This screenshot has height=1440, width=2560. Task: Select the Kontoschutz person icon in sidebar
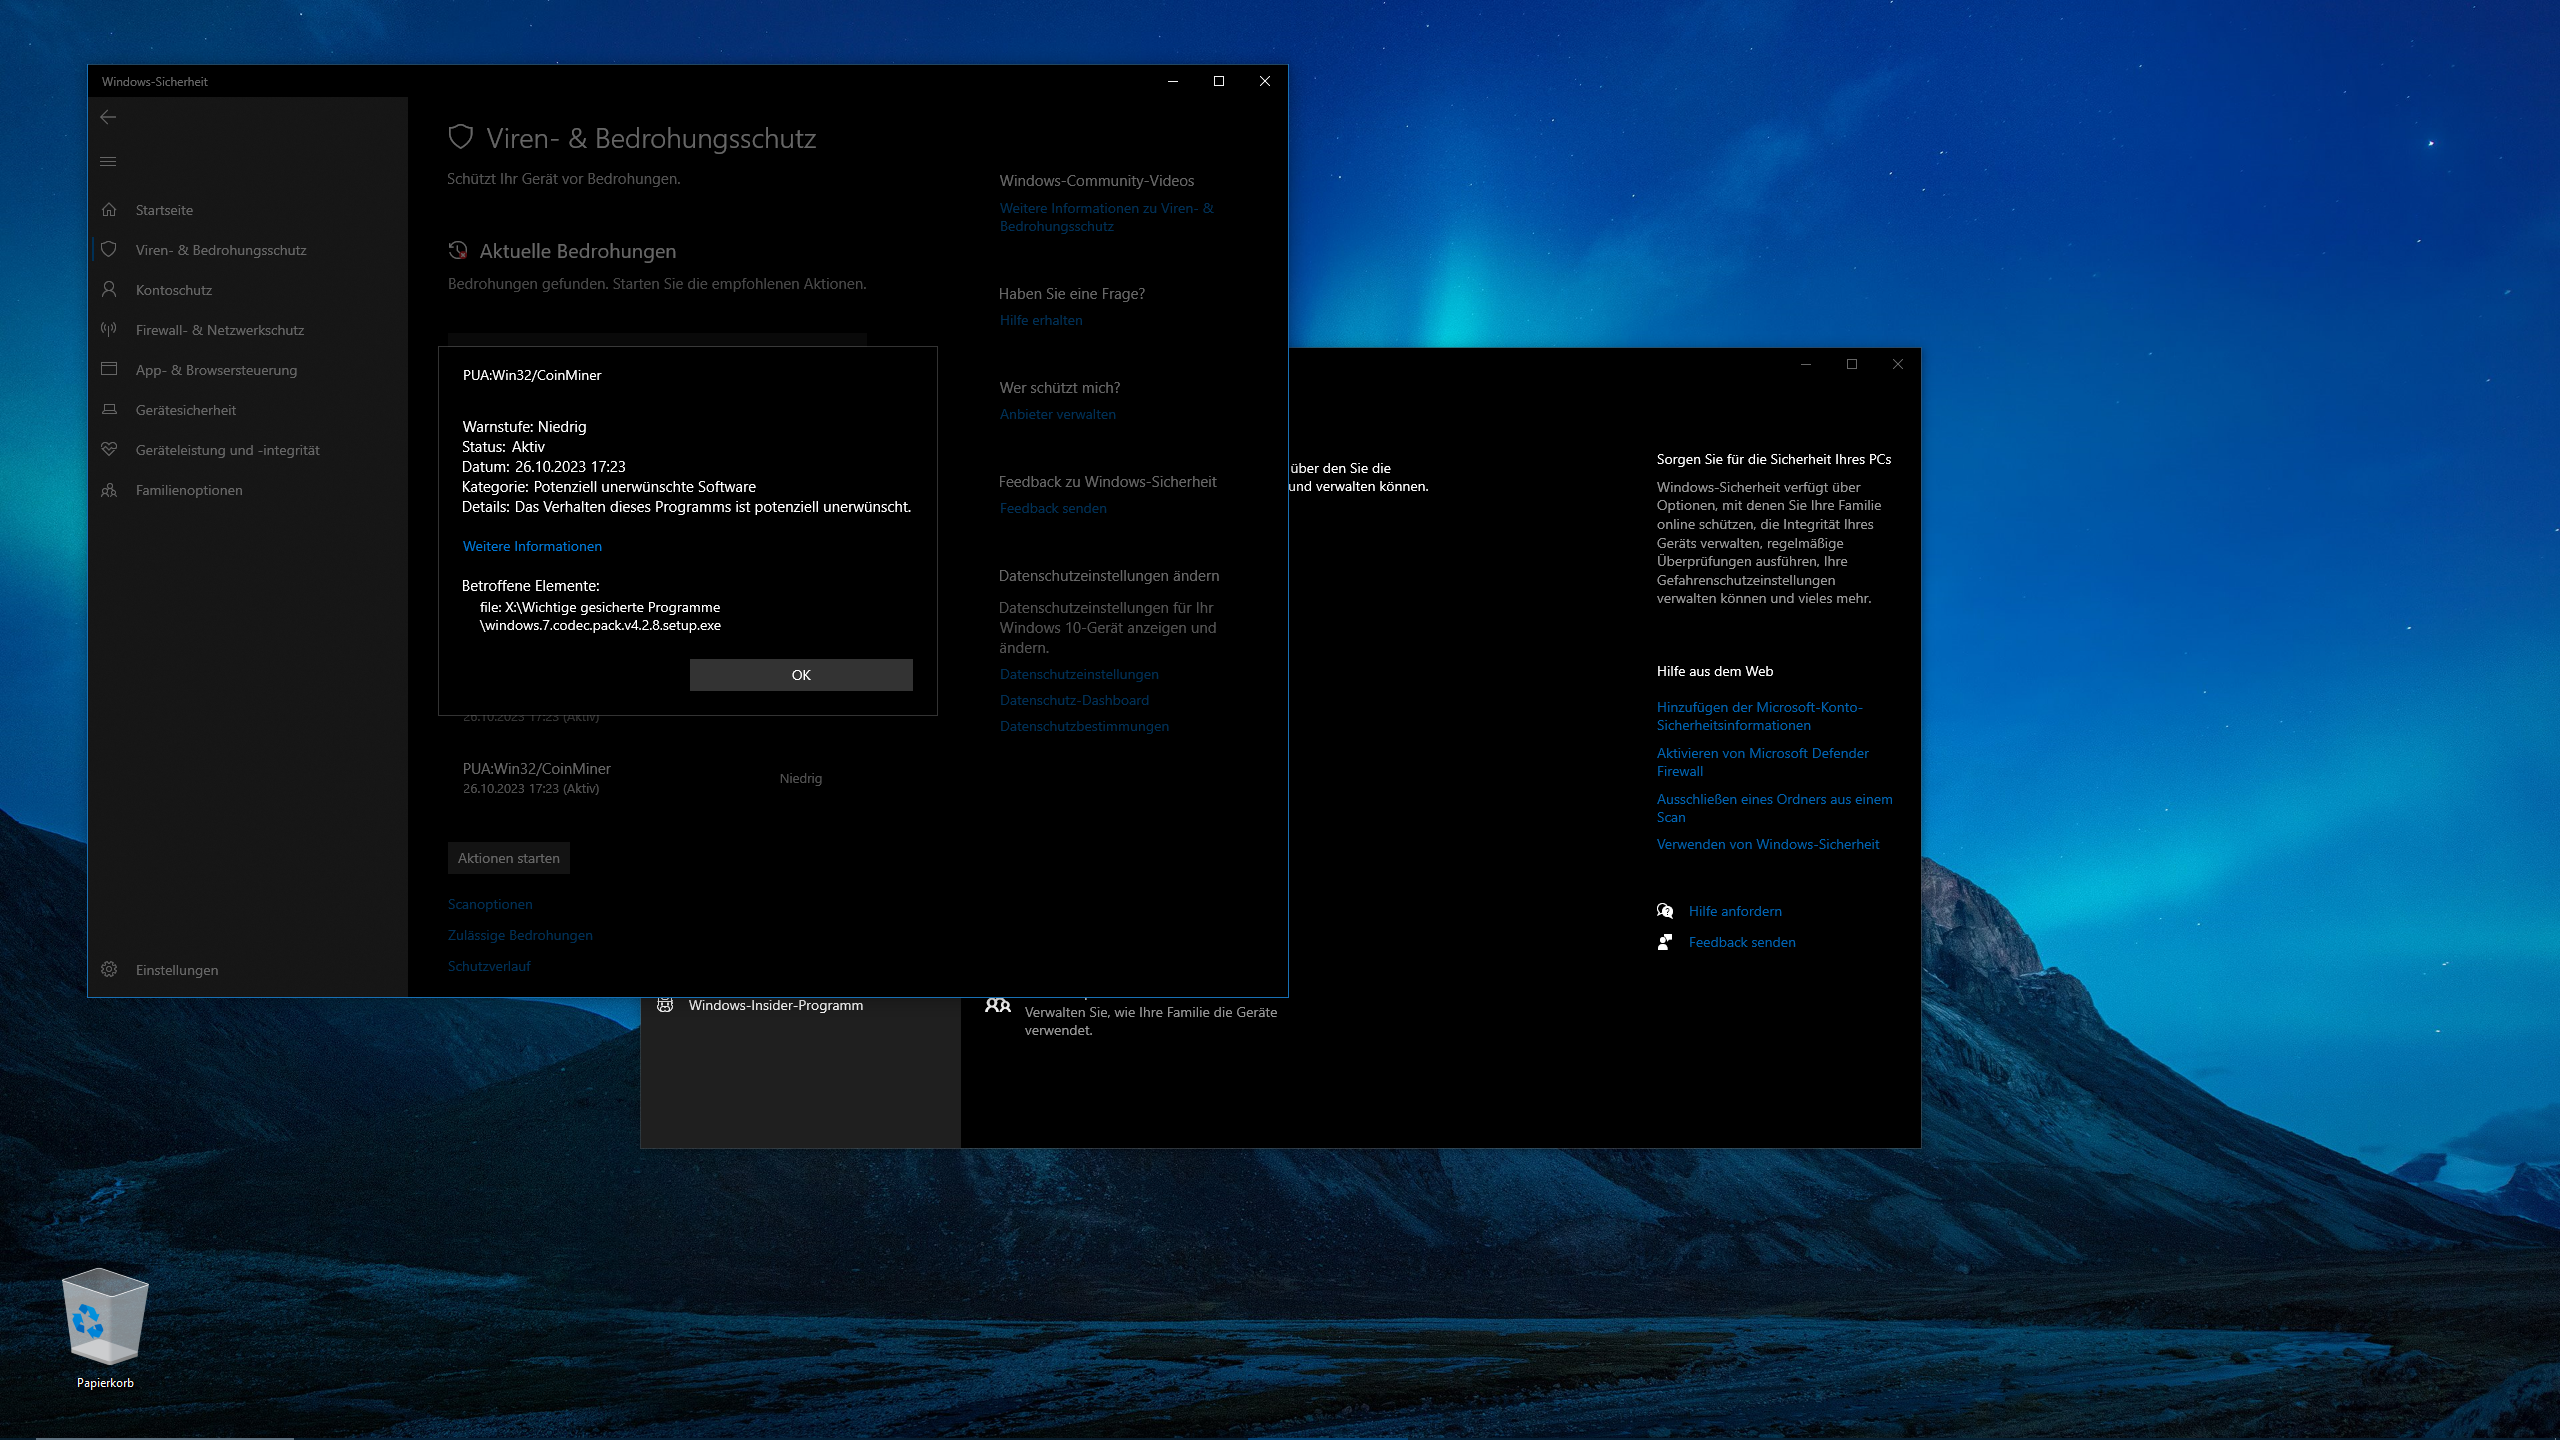[110, 289]
